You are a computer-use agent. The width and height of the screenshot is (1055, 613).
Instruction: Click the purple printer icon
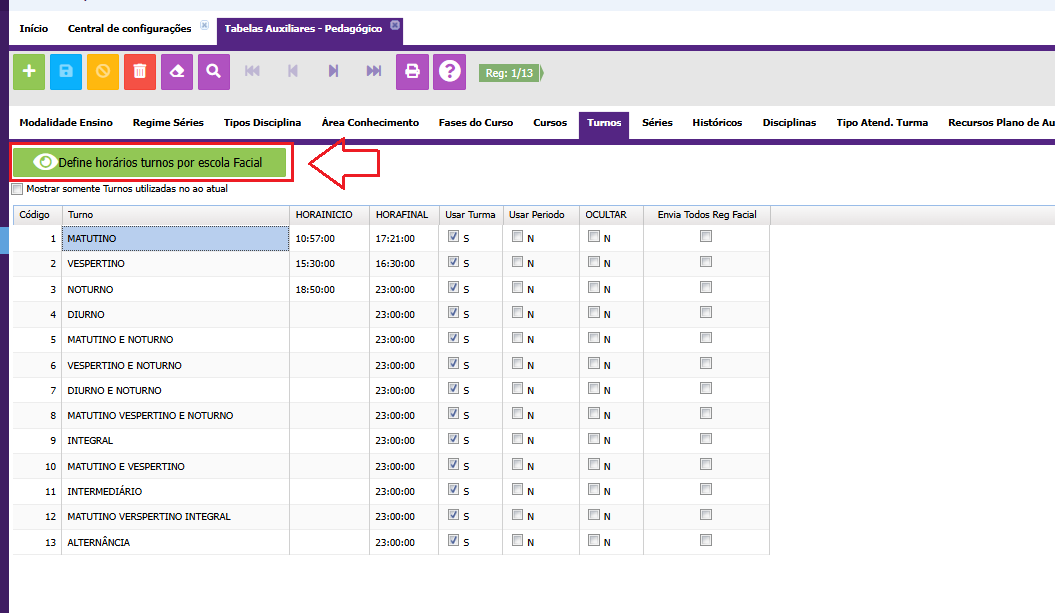pos(412,71)
